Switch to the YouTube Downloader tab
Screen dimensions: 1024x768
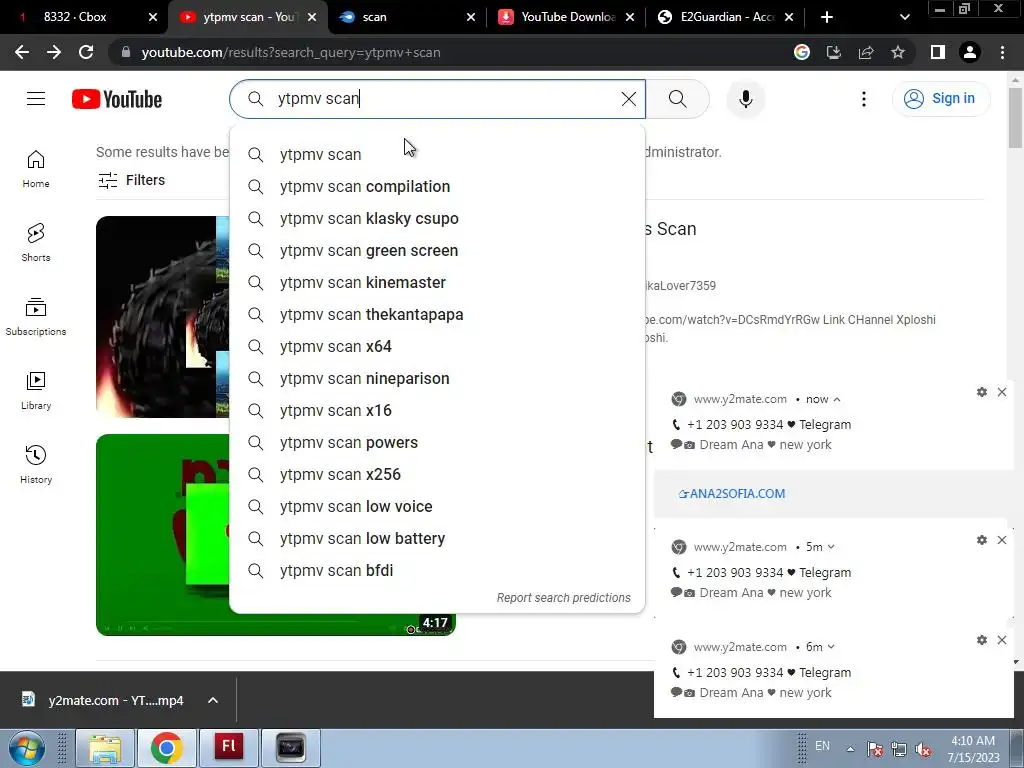pos(566,17)
